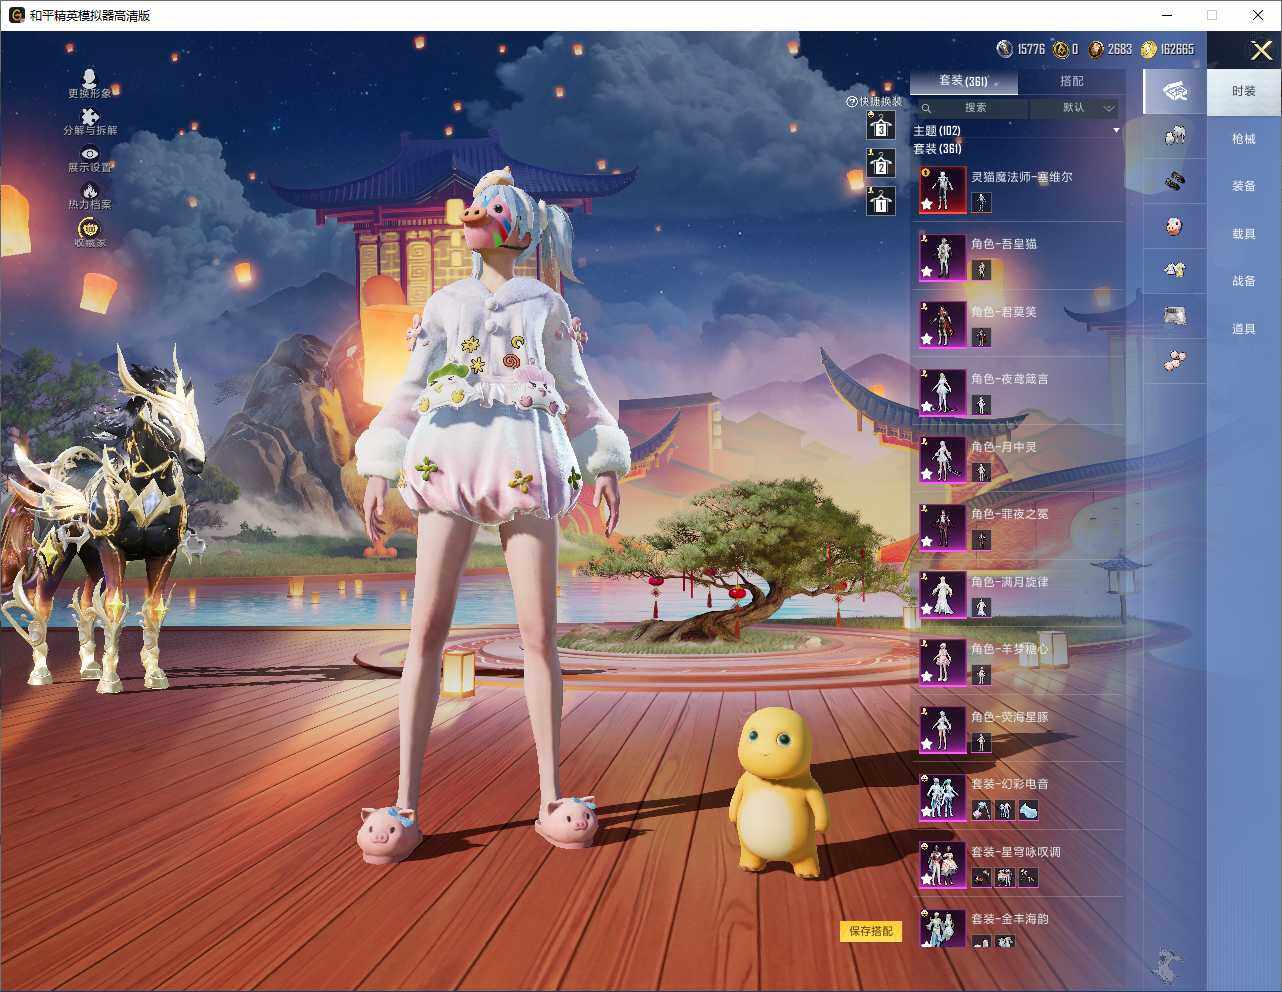The width and height of the screenshot is (1282, 992).
Task: Click the 角色-羊梦糖心 name text
Action: [x=1010, y=649]
